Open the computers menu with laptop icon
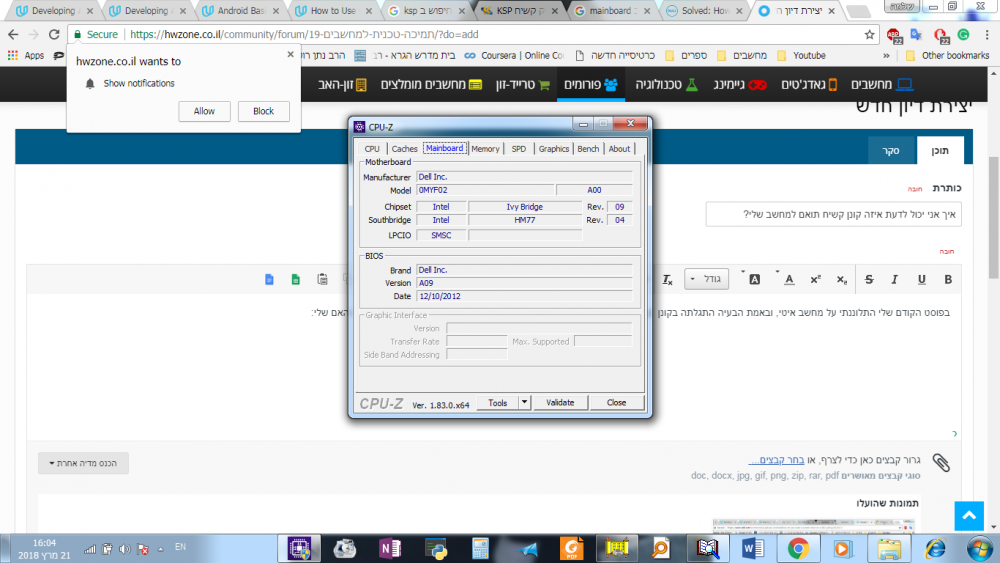 point(882,84)
